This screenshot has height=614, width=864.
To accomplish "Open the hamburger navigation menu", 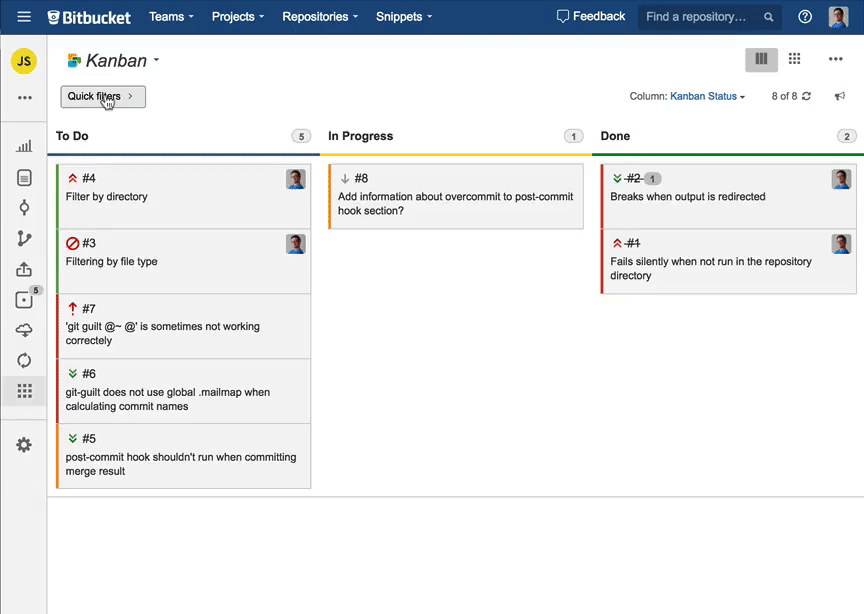I will (x=24, y=17).
